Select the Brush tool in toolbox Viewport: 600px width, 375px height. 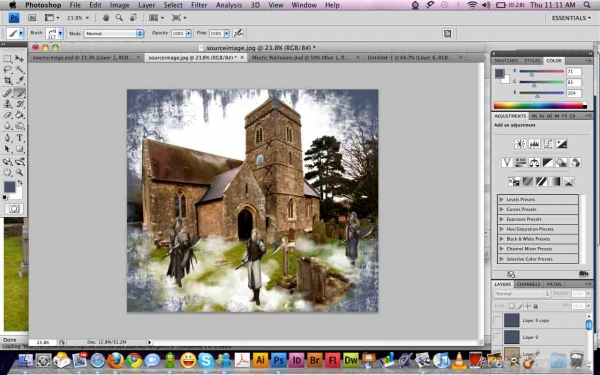pyautogui.click(x=19, y=93)
